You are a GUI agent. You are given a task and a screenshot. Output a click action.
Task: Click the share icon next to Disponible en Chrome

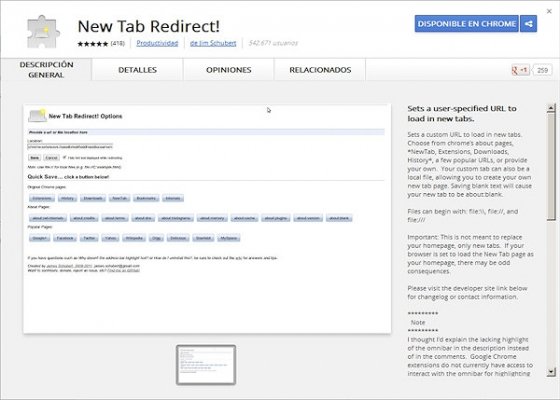[x=529, y=24]
